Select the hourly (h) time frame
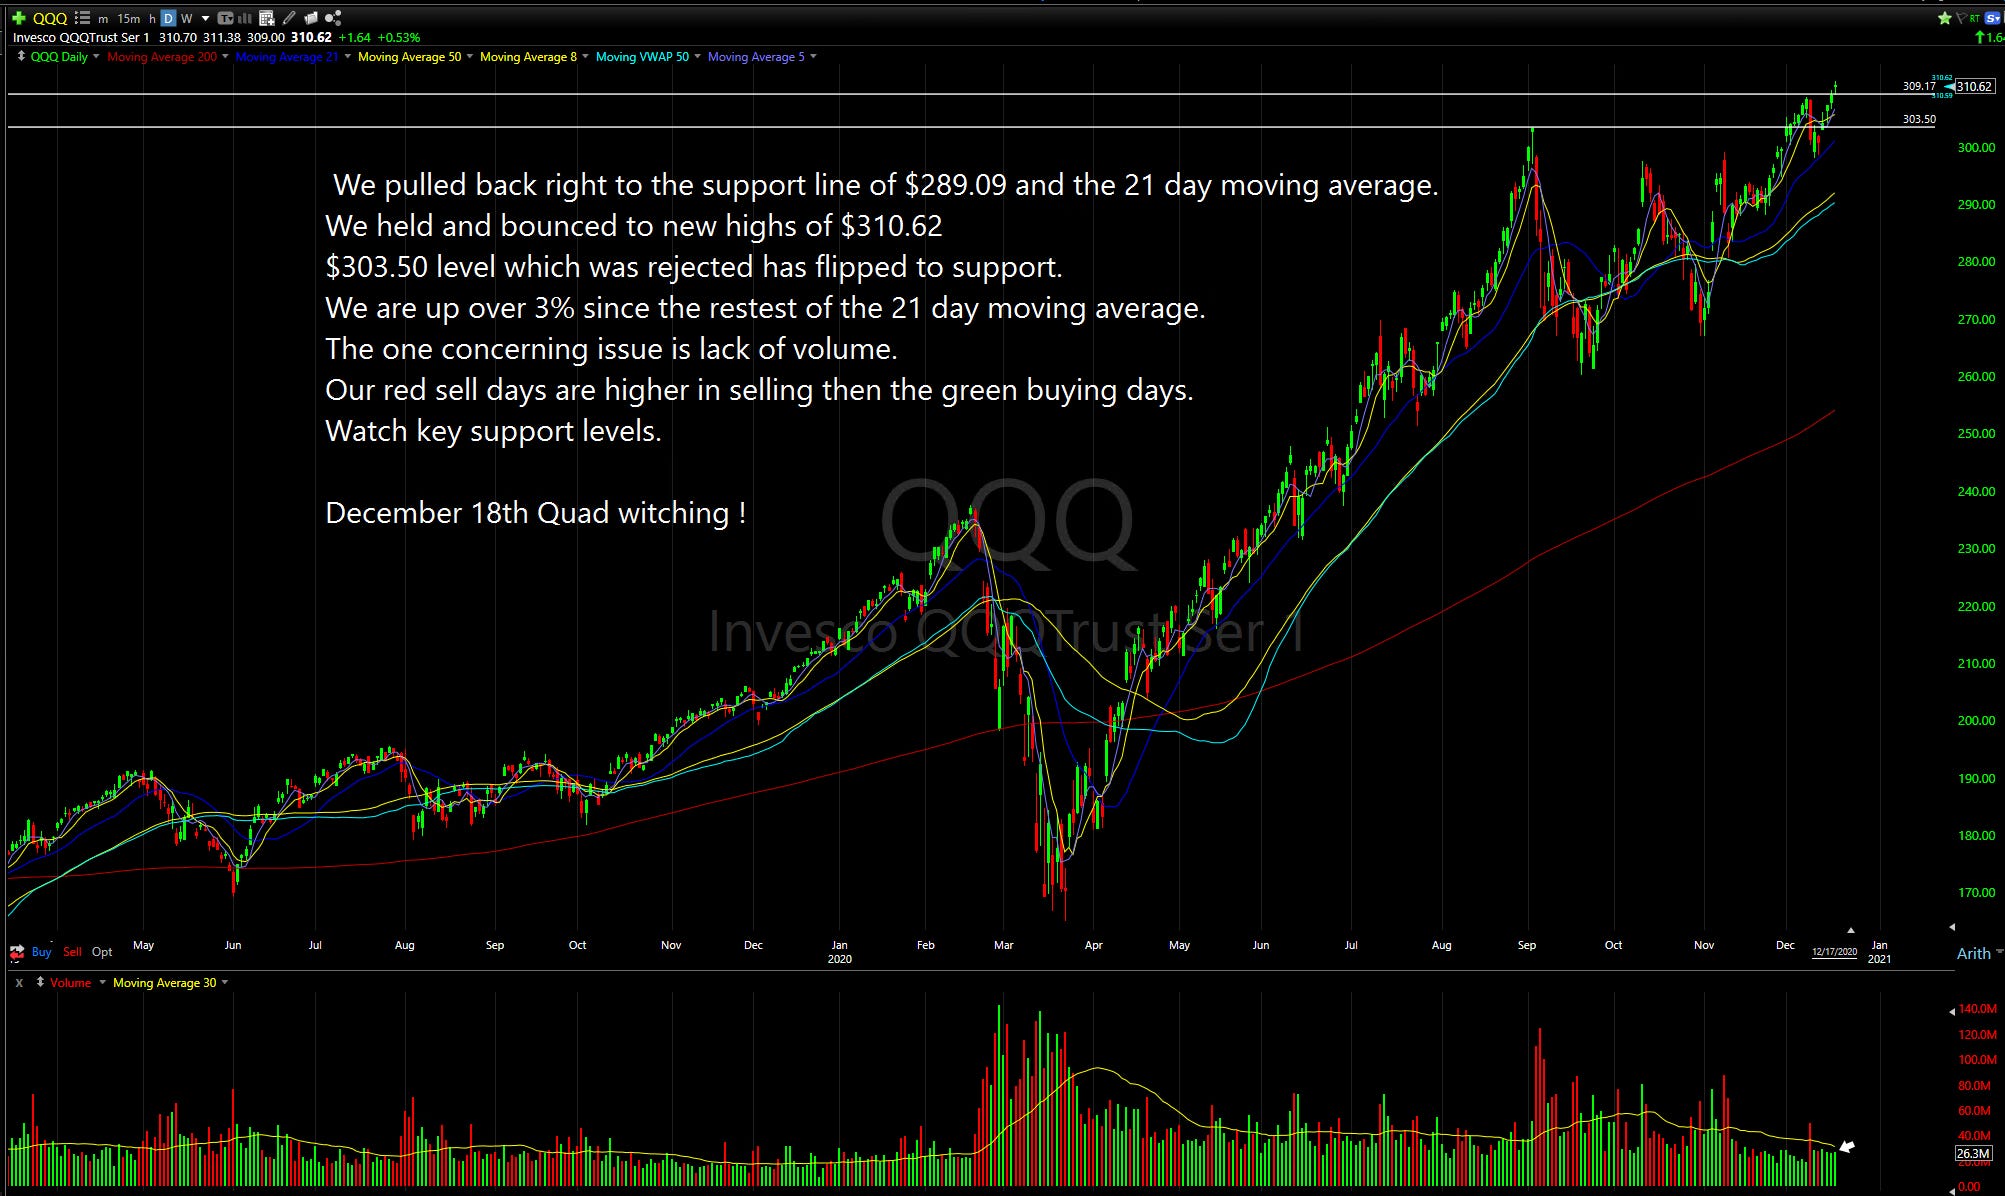 click(152, 18)
